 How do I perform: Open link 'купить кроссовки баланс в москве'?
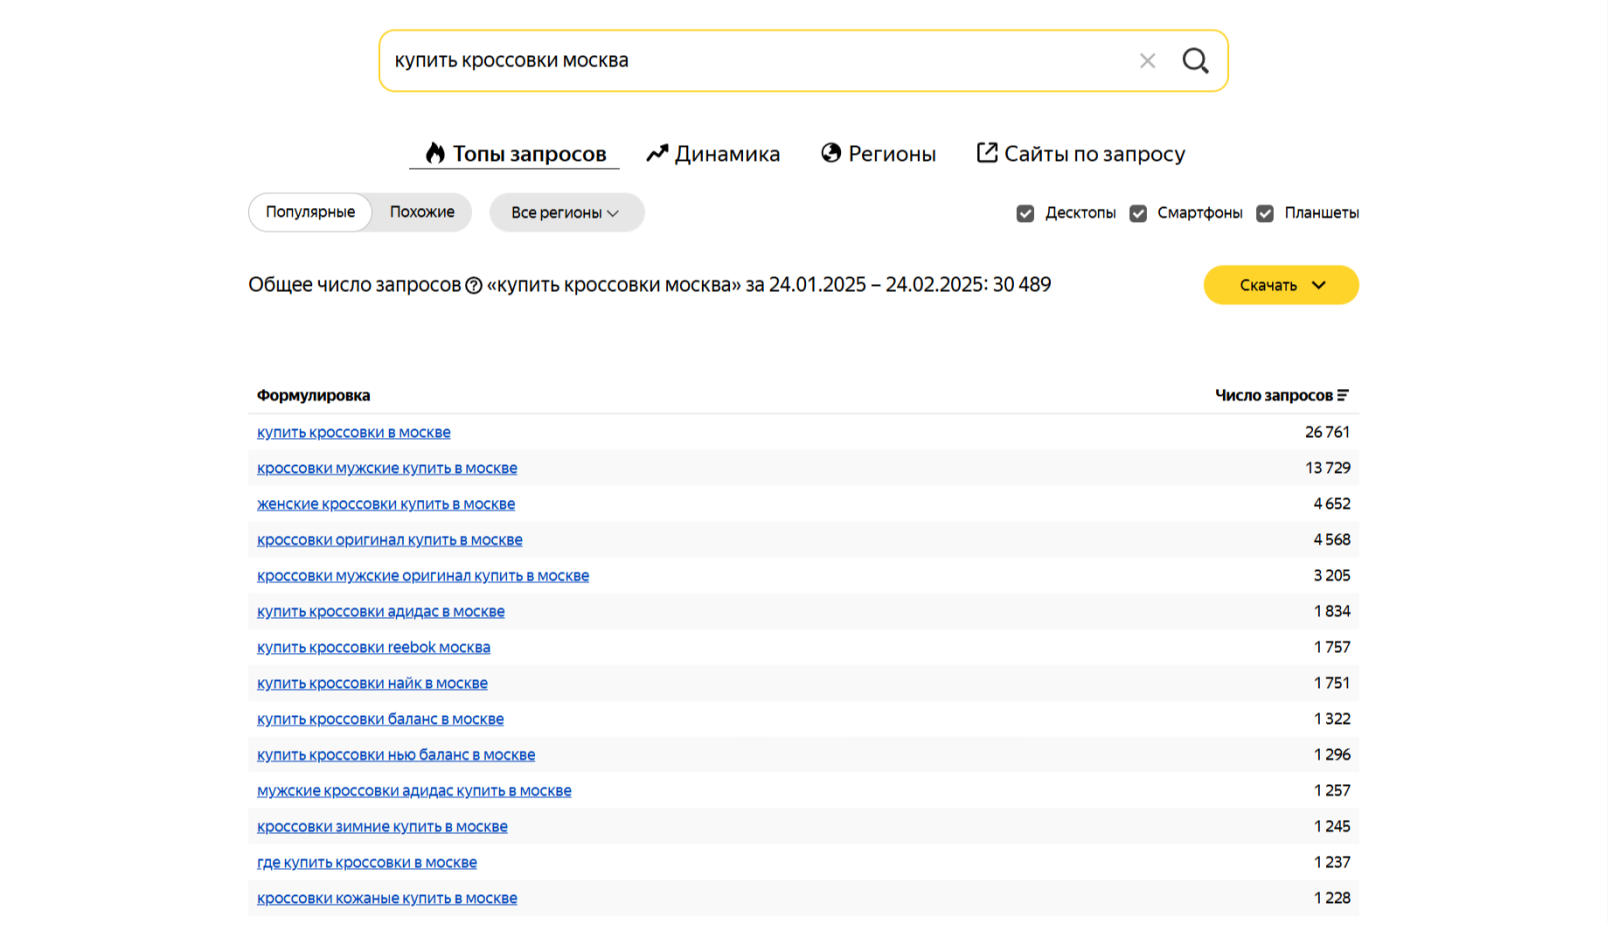pyautogui.click(x=380, y=720)
